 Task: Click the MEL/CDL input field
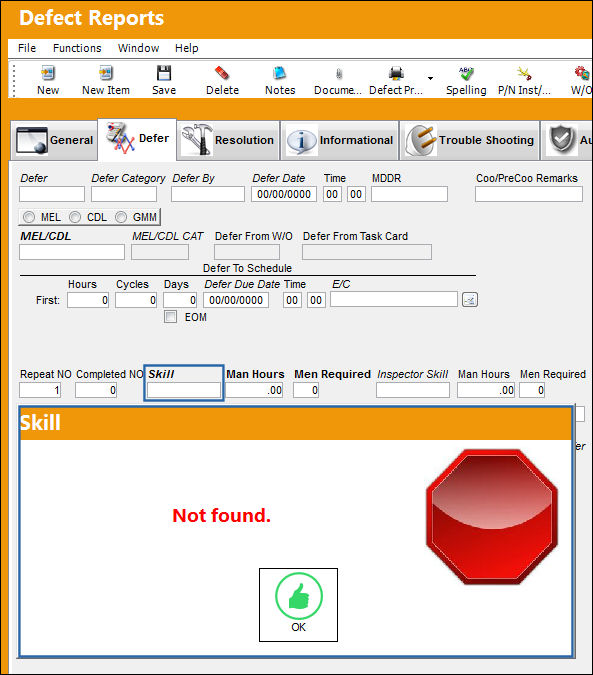click(72, 252)
